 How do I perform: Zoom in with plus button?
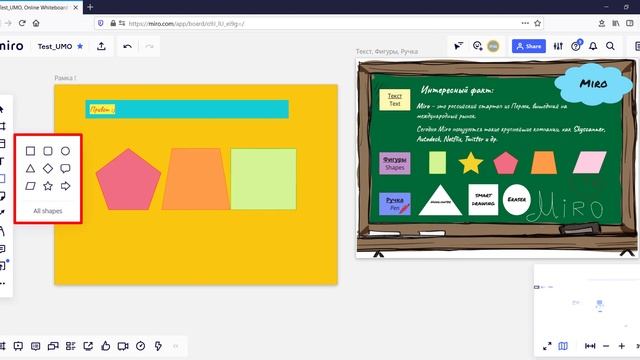click(x=622, y=346)
